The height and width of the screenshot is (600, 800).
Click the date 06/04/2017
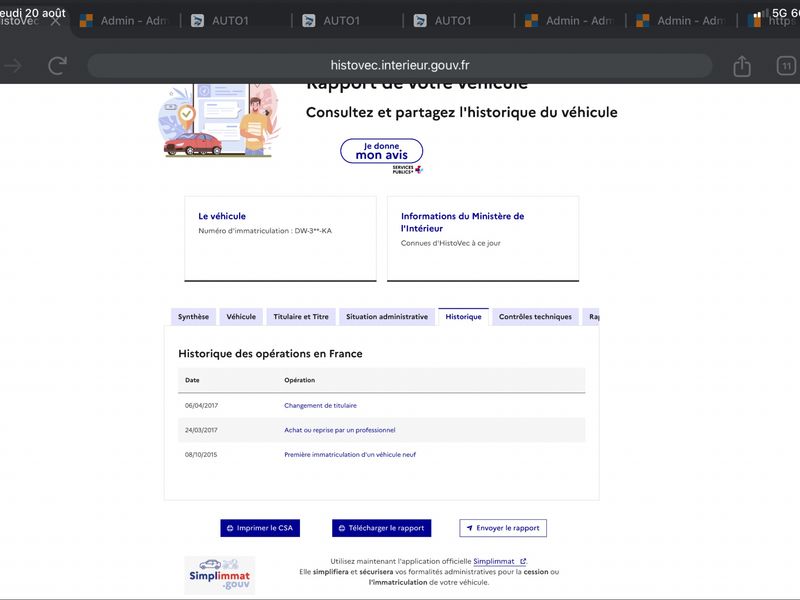(x=201, y=406)
